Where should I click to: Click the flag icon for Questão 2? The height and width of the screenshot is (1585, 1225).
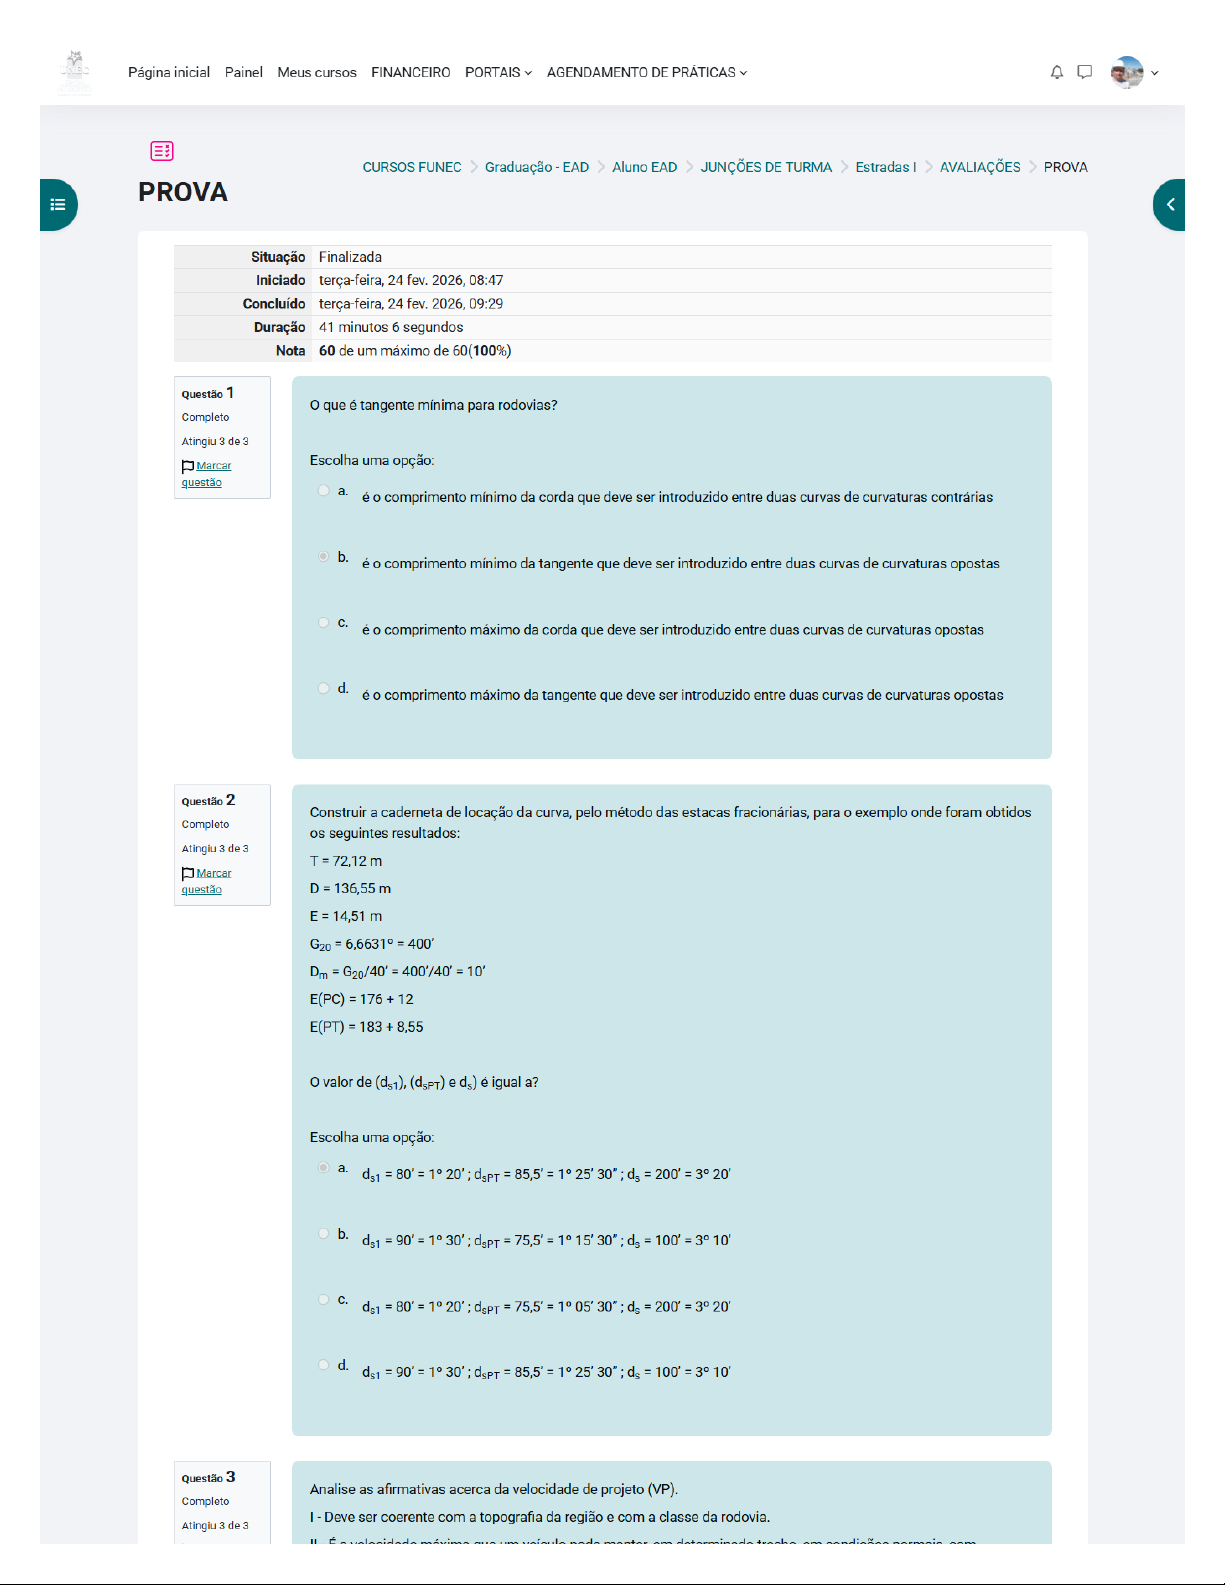click(x=188, y=873)
